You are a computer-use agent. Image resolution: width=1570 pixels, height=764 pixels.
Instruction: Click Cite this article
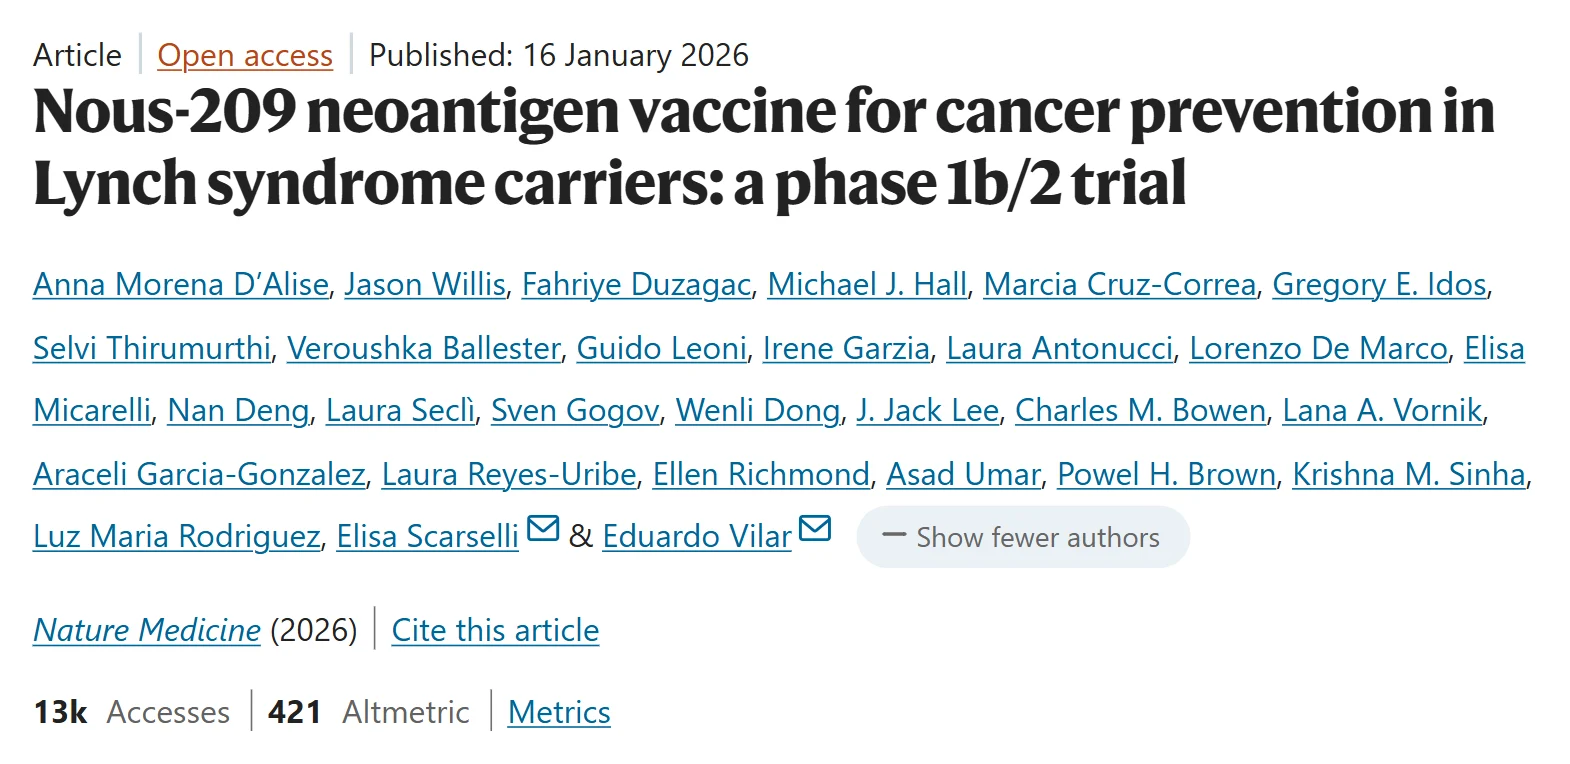pyautogui.click(x=495, y=630)
